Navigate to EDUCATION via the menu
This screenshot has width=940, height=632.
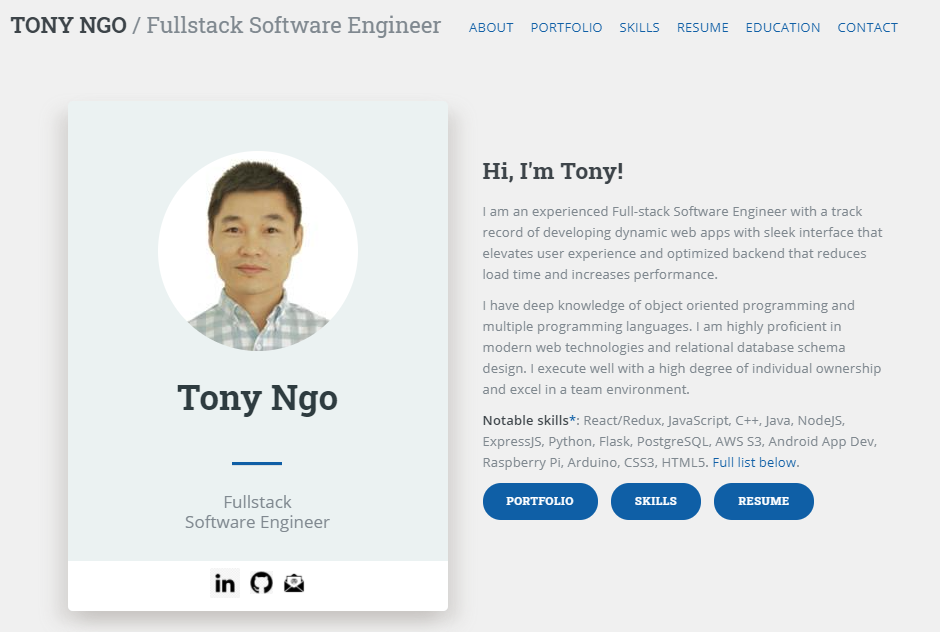pyautogui.click(x=783, y=27)
